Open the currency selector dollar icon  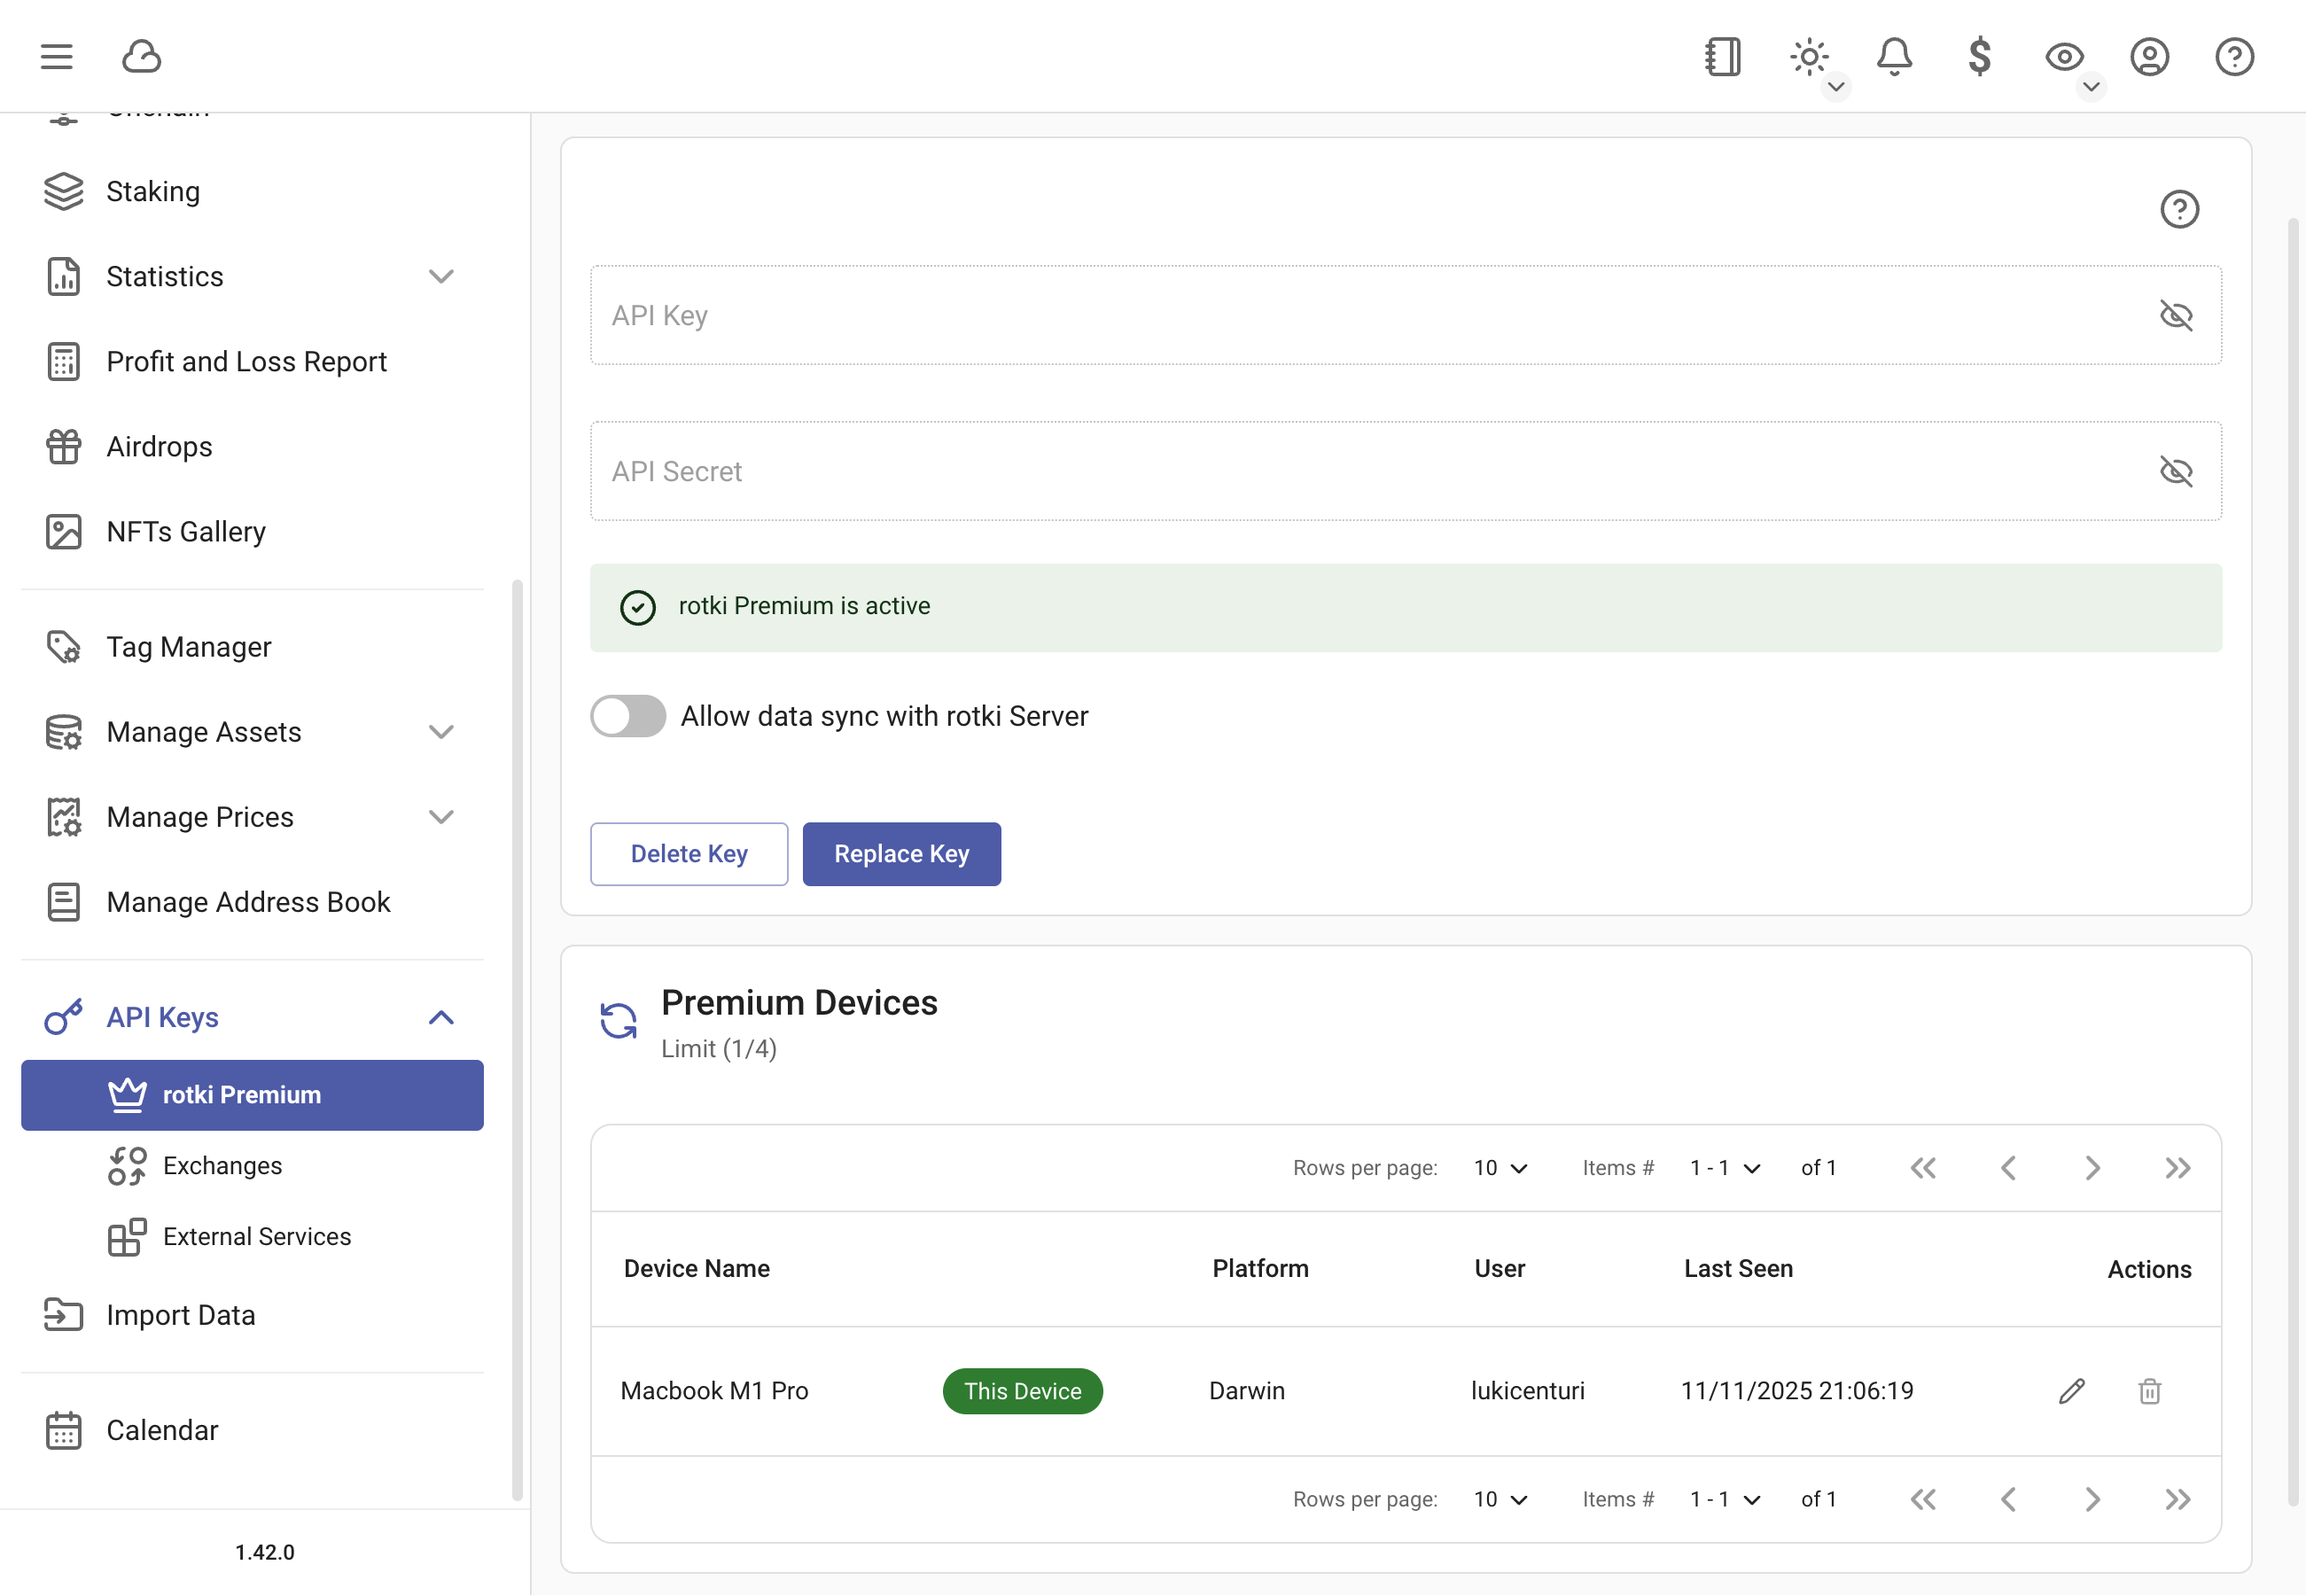(1981, 57)
